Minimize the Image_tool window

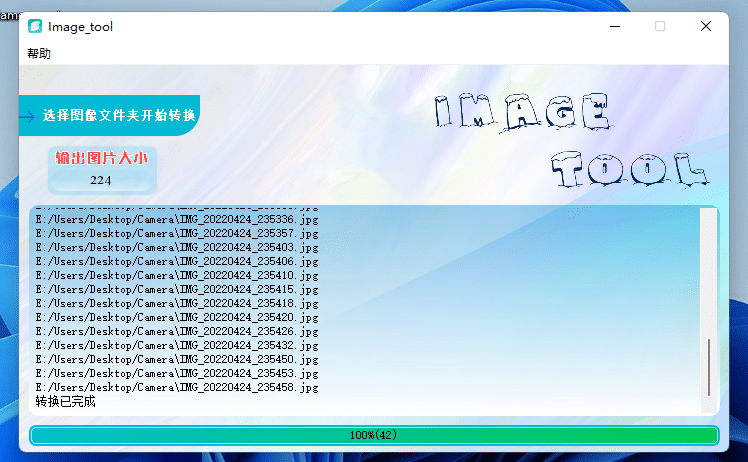pos(614,27)
